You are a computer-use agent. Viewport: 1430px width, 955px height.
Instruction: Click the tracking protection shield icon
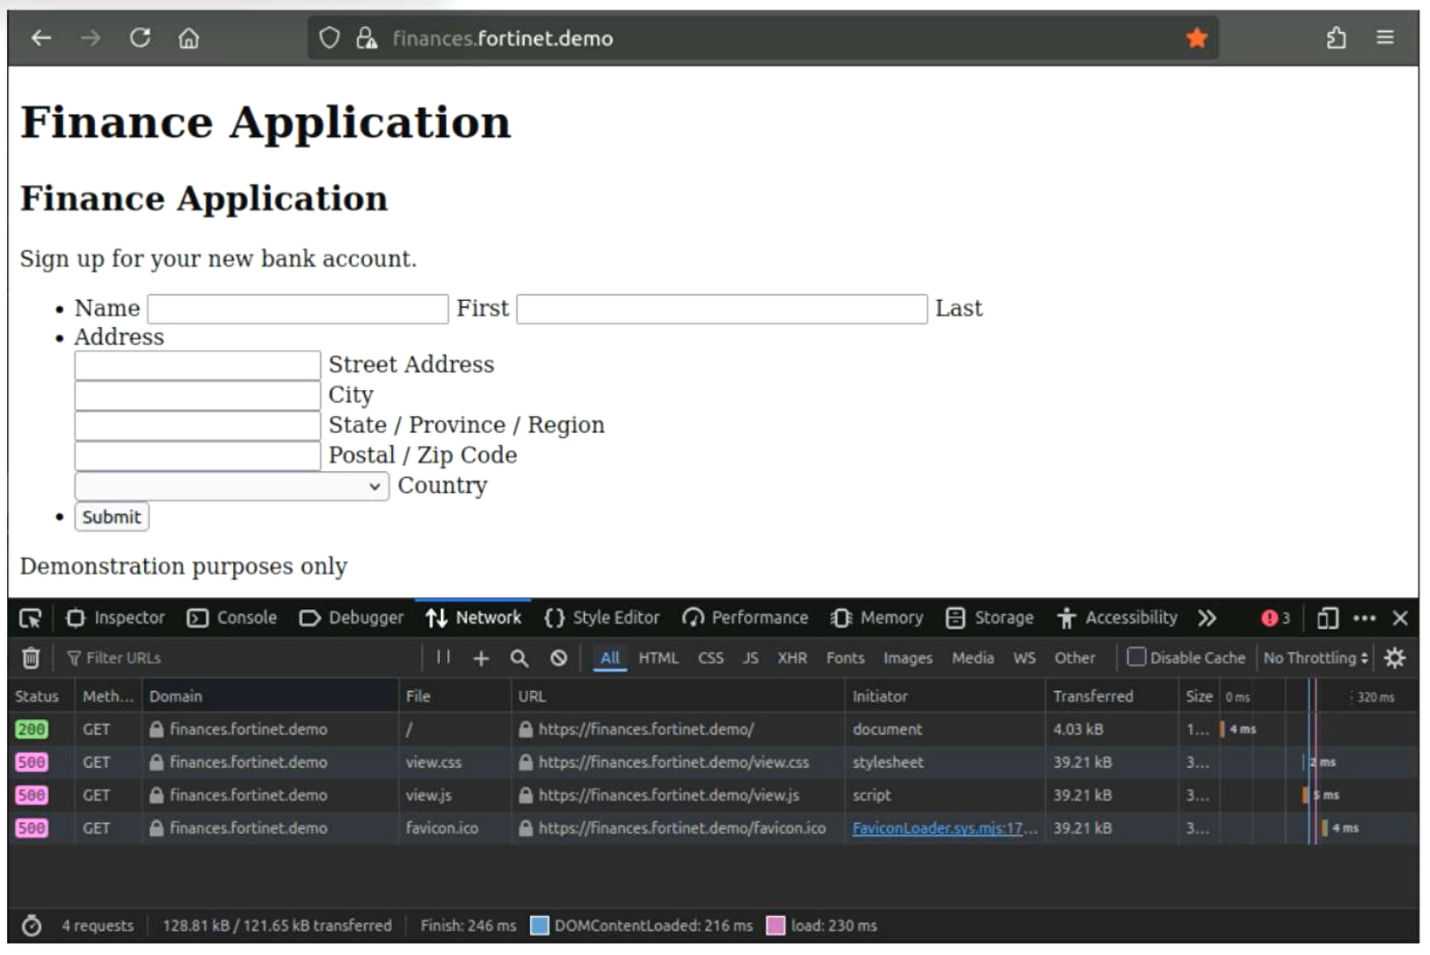coord(329,38)
